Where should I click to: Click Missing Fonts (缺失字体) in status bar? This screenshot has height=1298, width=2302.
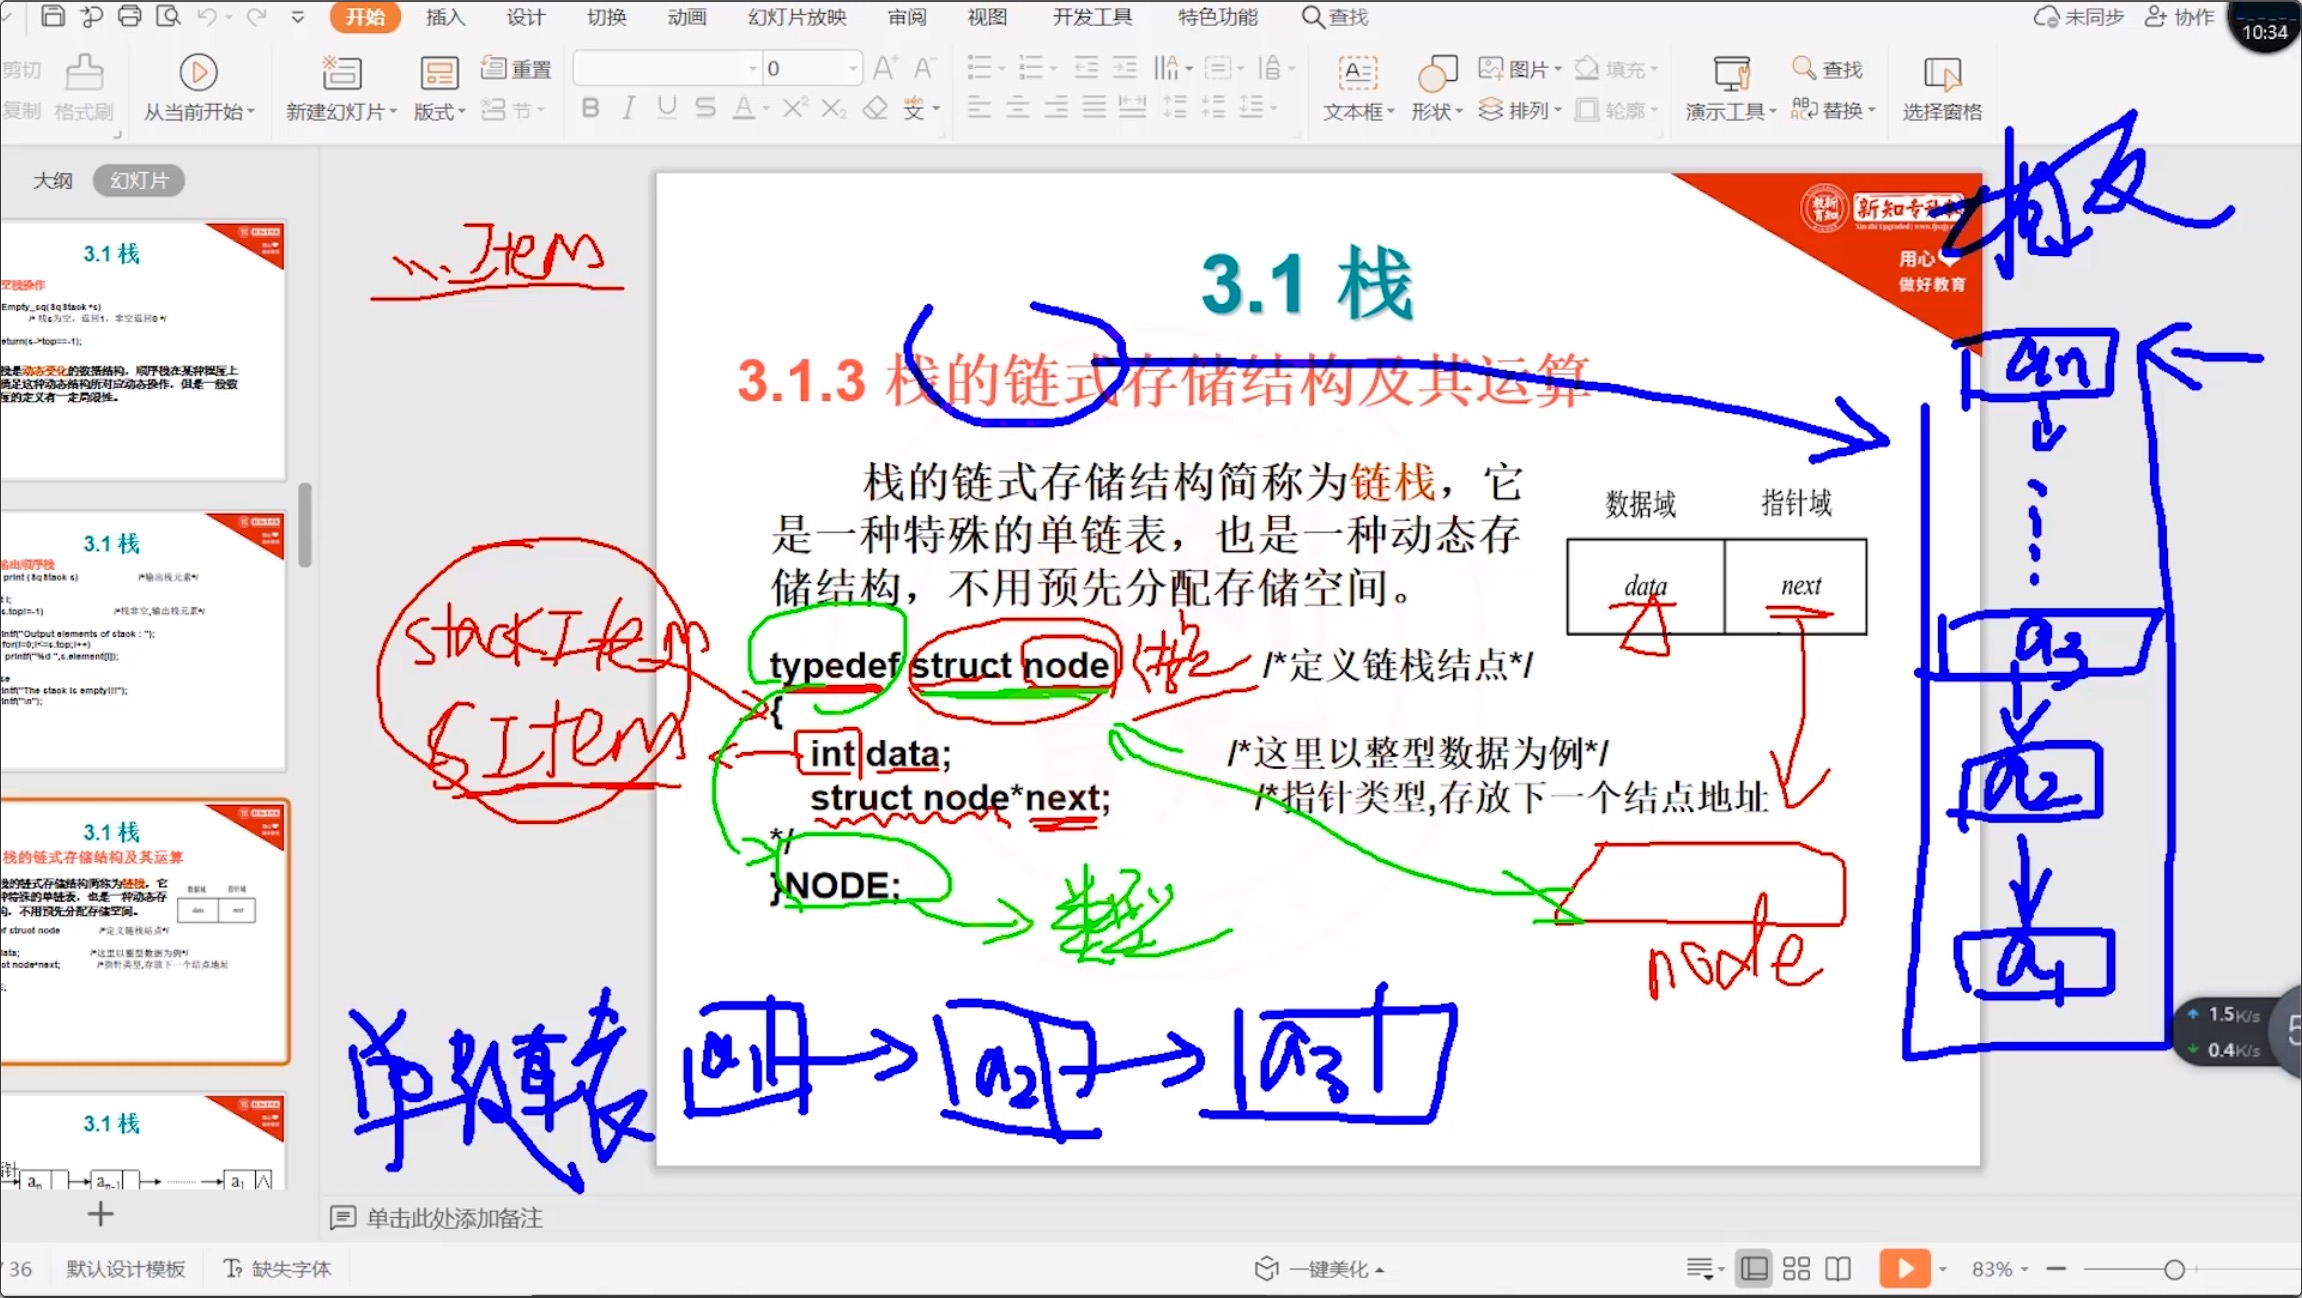277,1269
